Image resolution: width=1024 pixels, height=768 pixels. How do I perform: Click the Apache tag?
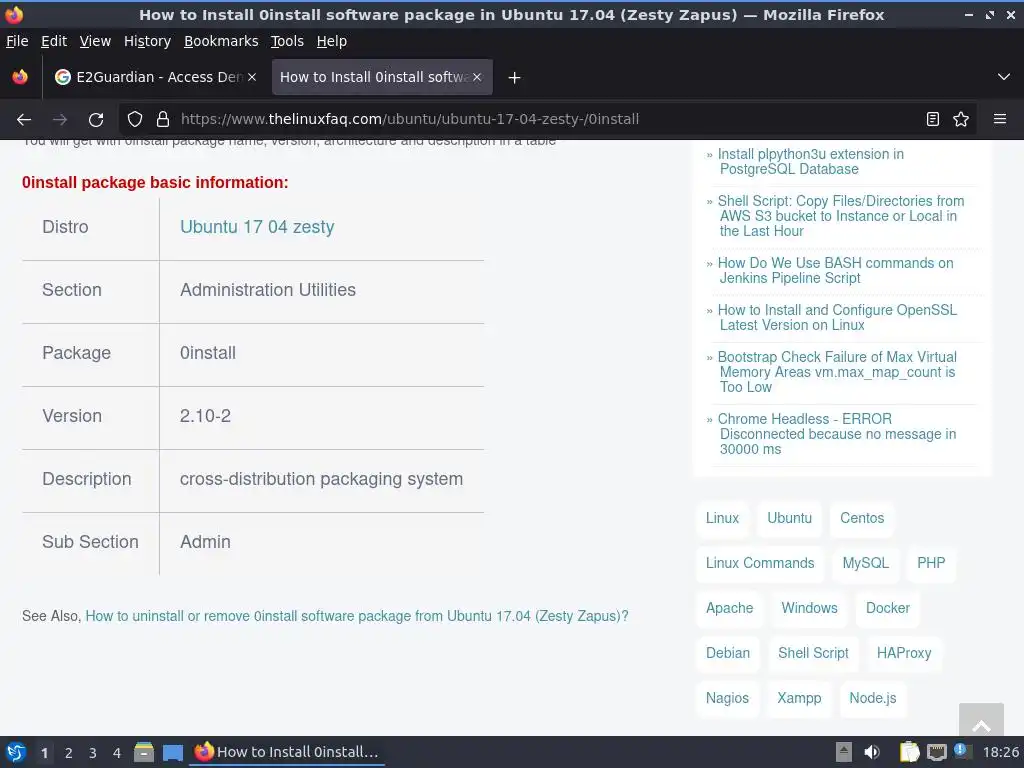click(x=729, y=608)
